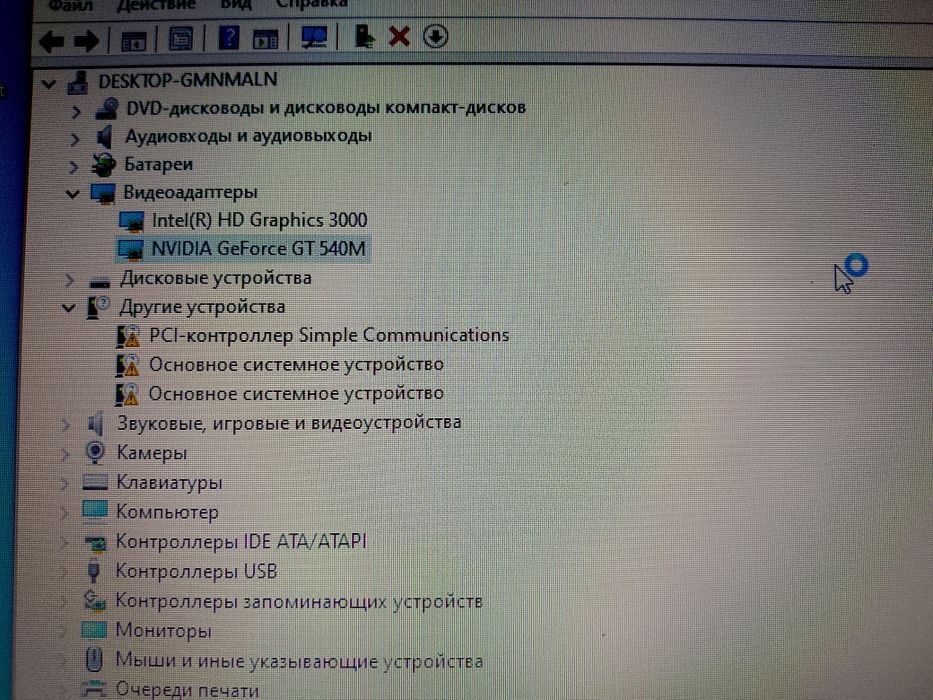Click the Мониторы label
Viewport: 933px width, 700px height.
click(x=164, y=630)
